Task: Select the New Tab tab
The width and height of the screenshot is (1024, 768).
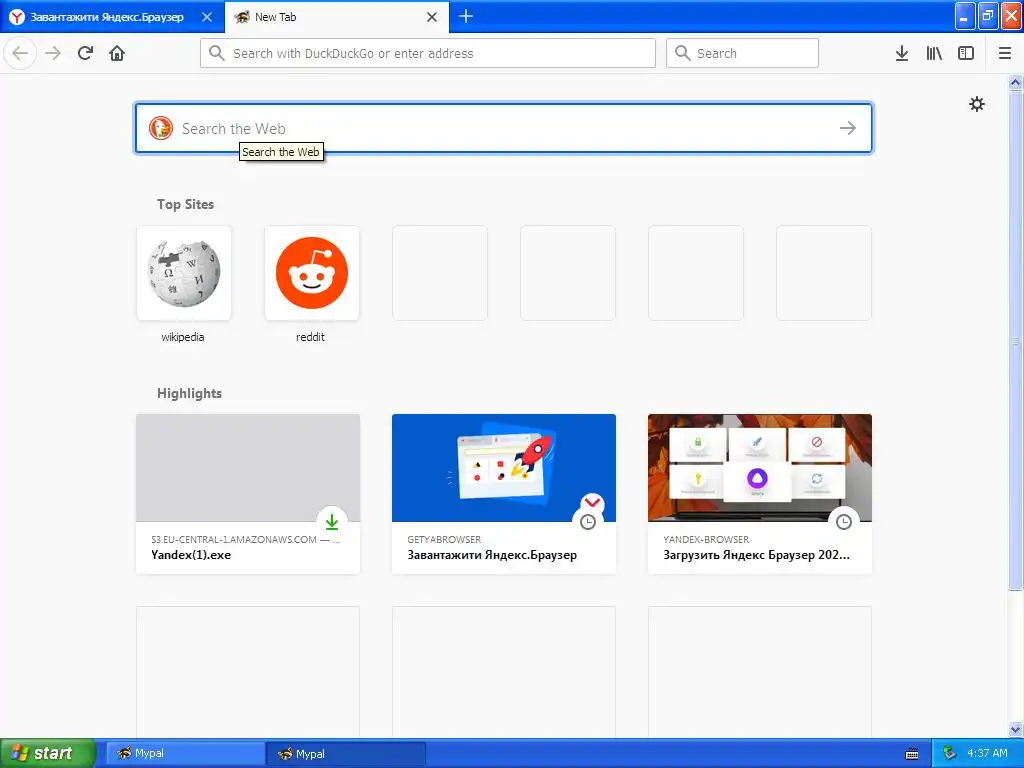Action: point(337,17)
